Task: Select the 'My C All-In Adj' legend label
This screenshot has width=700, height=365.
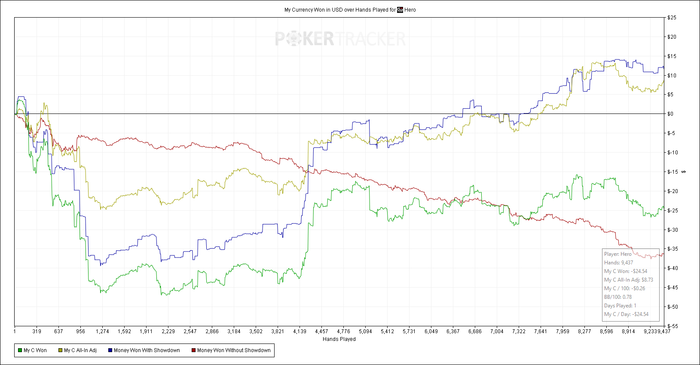Action: [80, 351]
